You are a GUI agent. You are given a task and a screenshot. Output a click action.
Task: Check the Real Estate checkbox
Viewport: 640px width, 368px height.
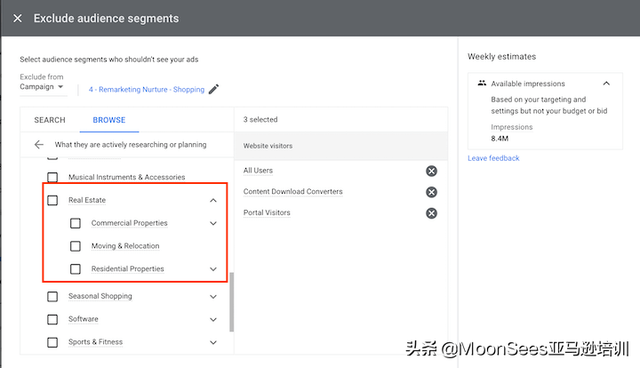pos(52,200)
